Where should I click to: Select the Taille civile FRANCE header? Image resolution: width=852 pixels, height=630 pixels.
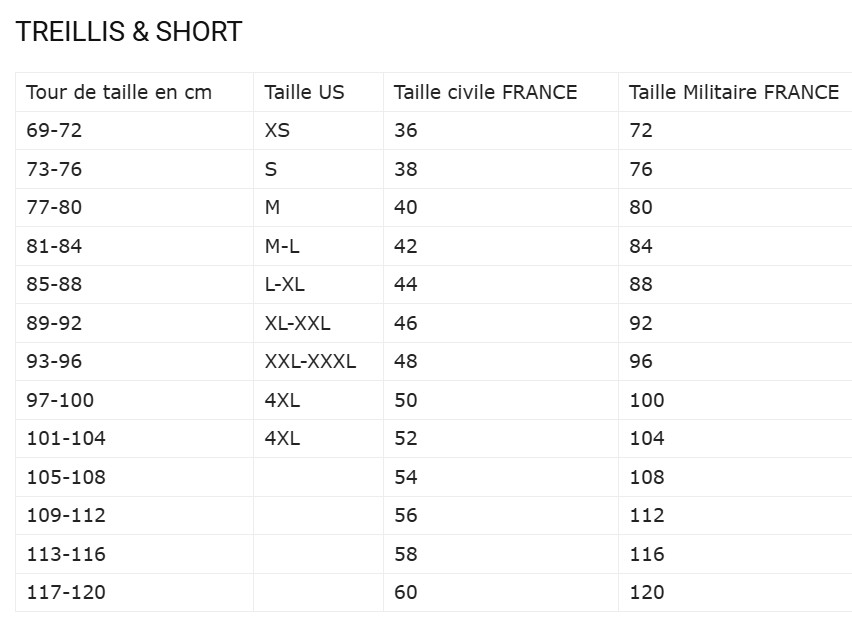click(485, 93)
